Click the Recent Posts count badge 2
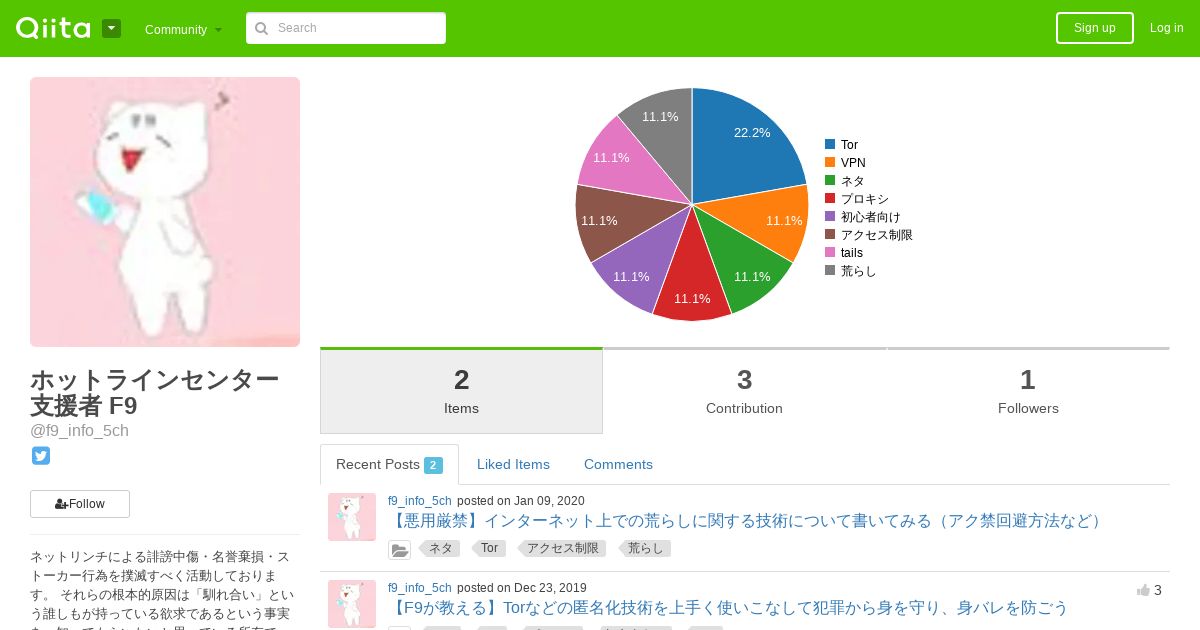This screenshot has height=630, width=1200. click(x=433, y=465)
